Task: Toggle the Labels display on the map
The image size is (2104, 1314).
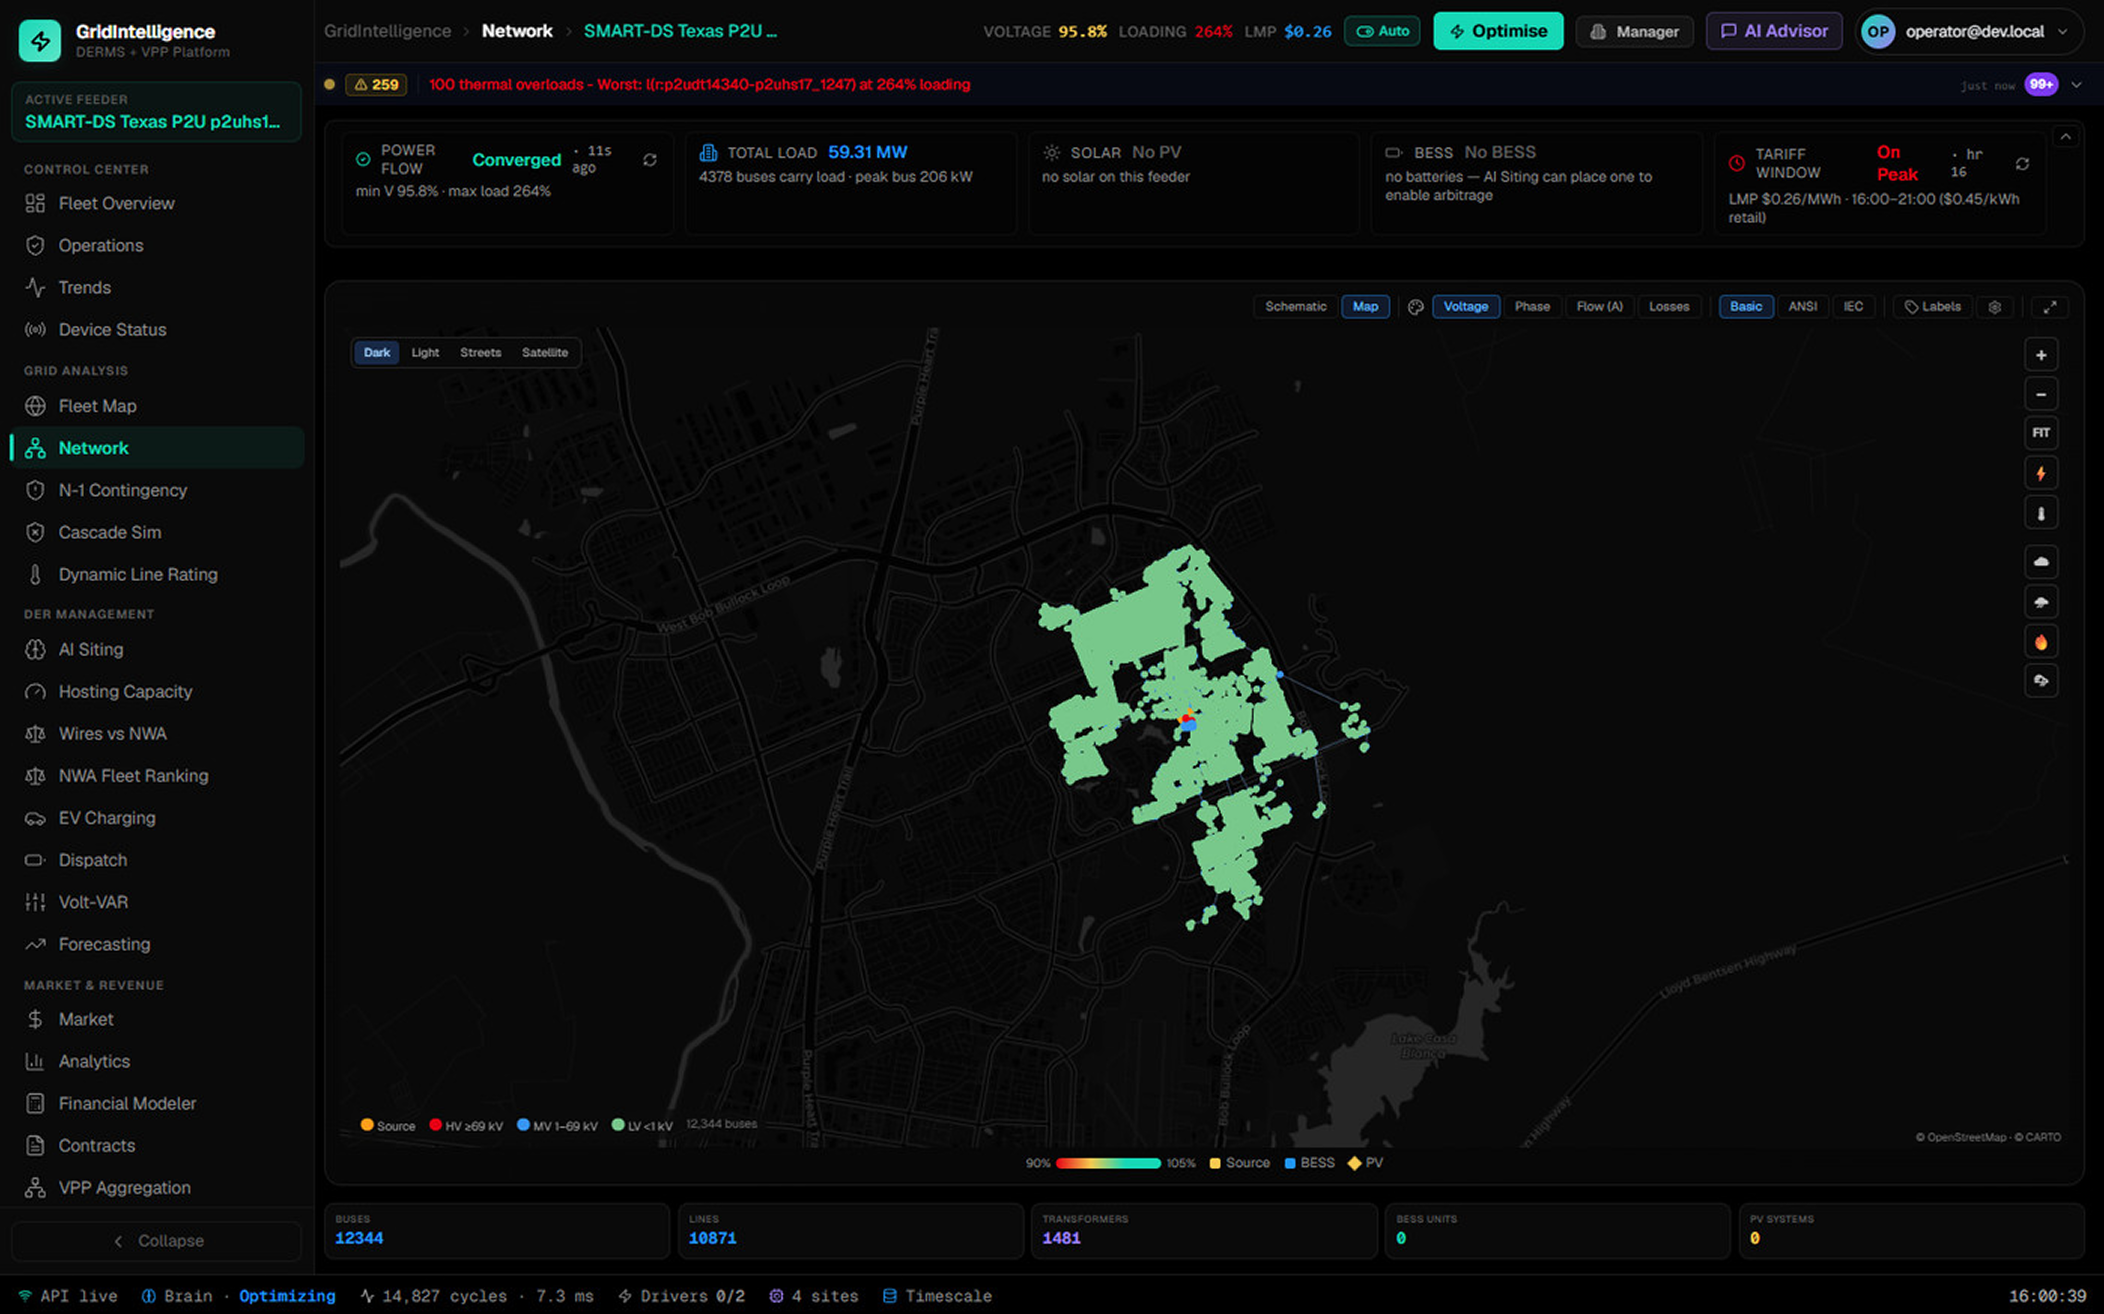Action: (x=1933, y=307)
